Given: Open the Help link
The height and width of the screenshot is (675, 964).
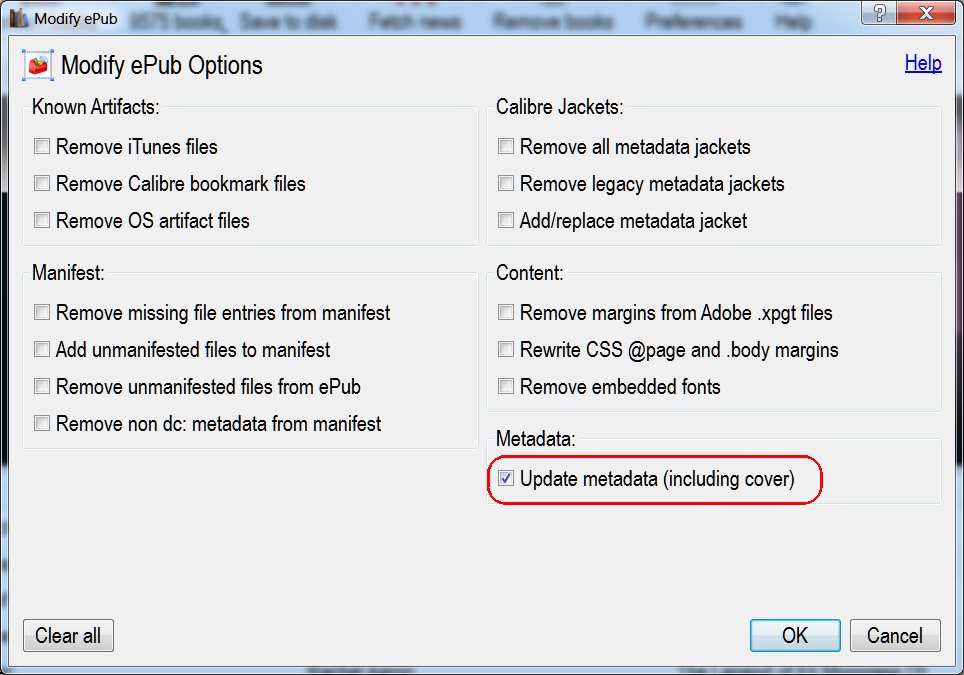Looking at the screenshot, I should click(x=922, y=63).
